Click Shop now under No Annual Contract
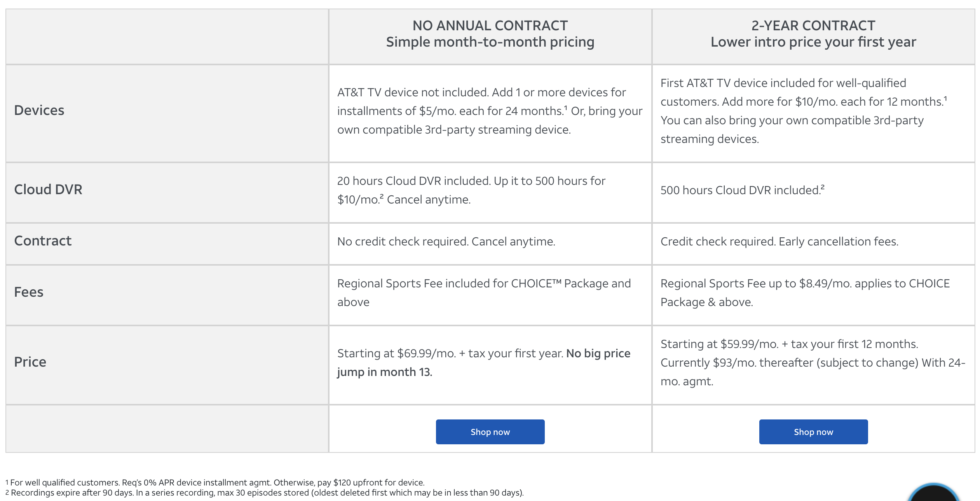The height and width of the screenshot is (501, 980). tap(490, 432)
